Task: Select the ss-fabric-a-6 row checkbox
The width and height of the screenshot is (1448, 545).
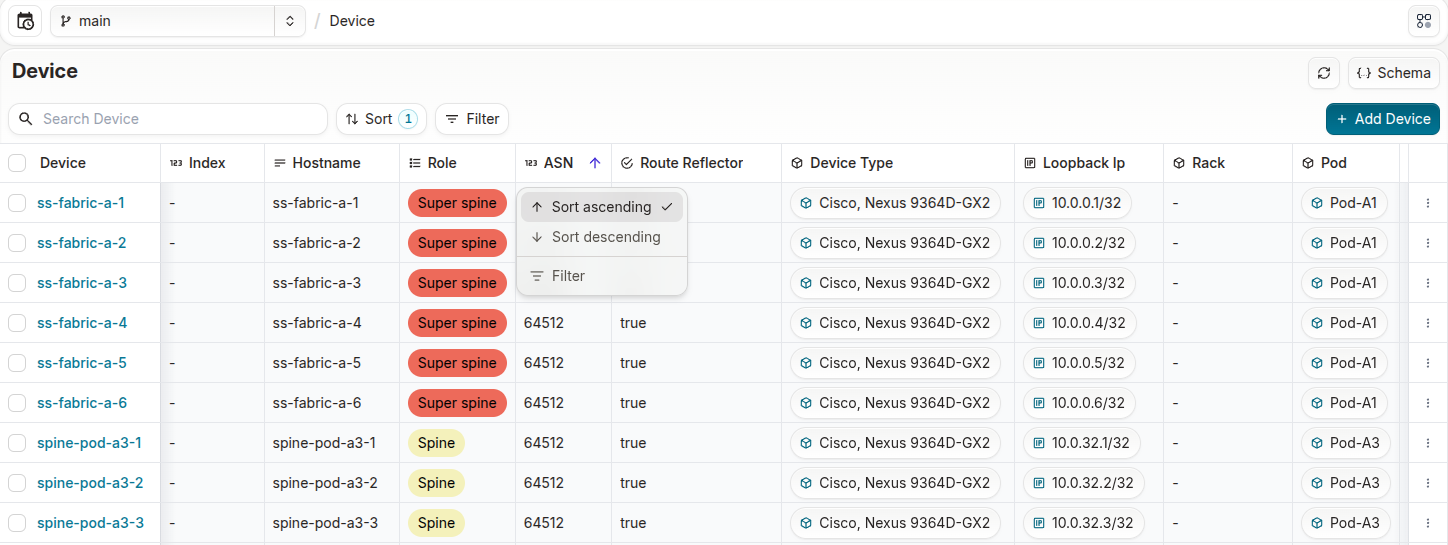Action: (x=17, y=403)
